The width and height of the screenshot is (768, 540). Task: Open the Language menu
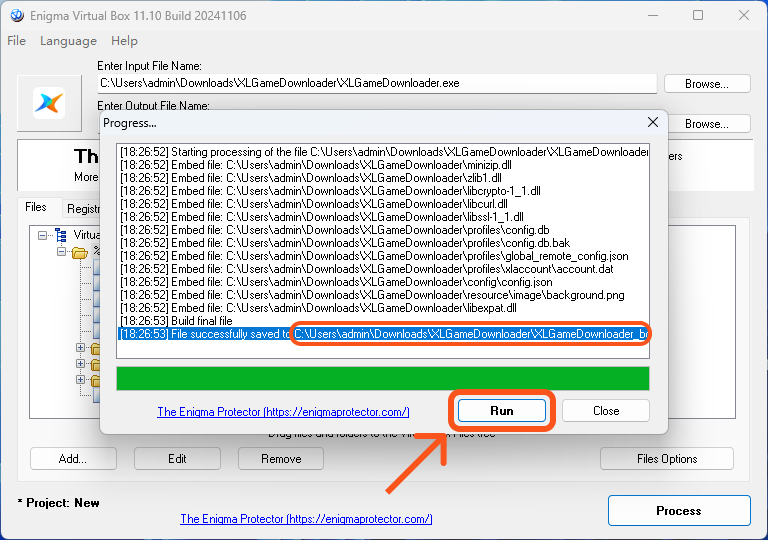[x=68, y=41]
